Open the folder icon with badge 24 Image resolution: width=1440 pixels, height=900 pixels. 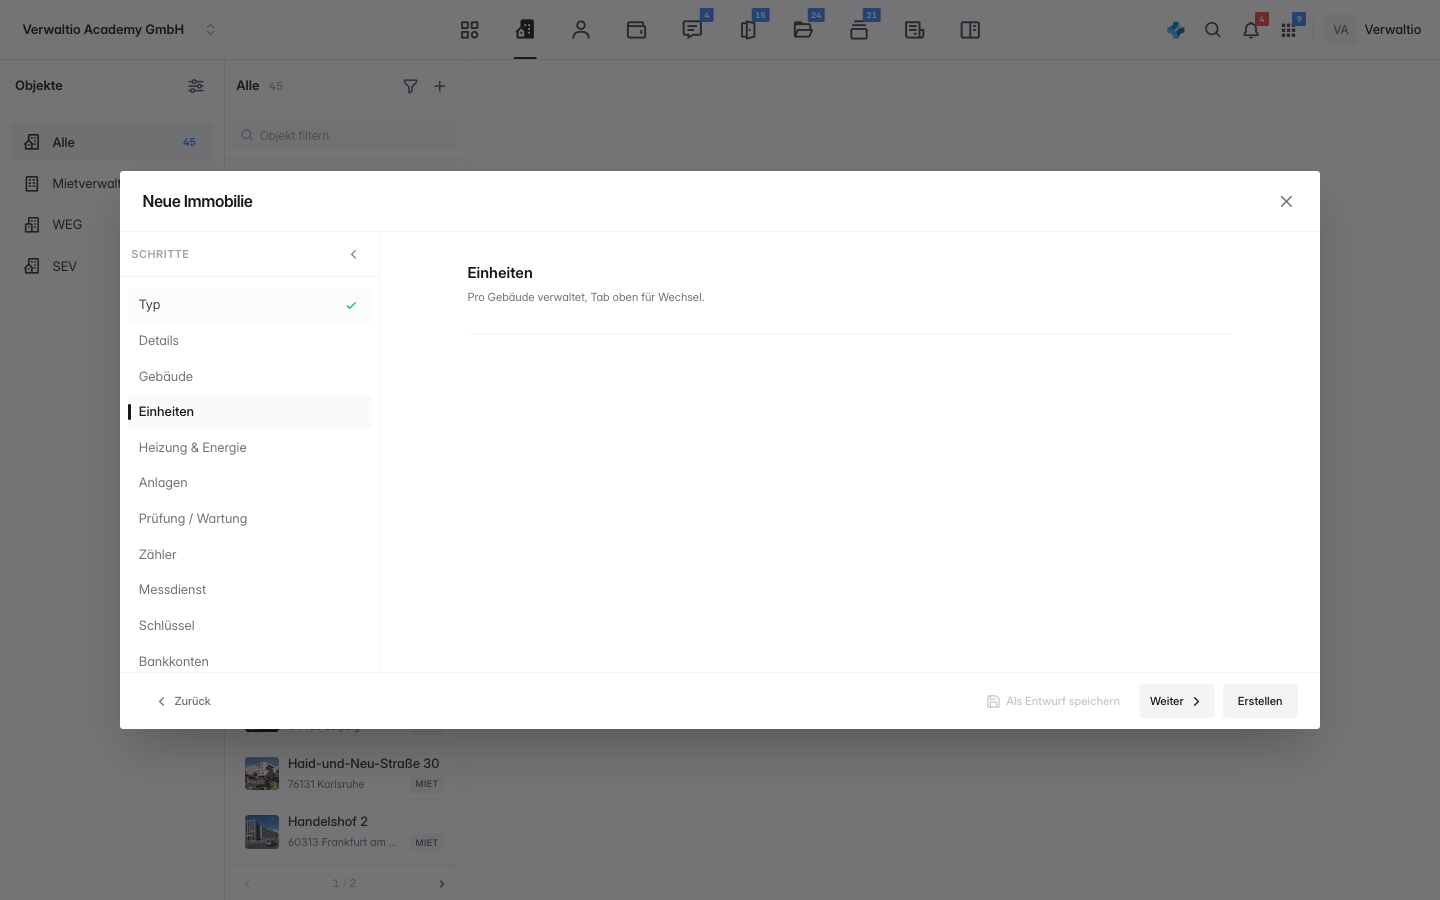point(803,30)
